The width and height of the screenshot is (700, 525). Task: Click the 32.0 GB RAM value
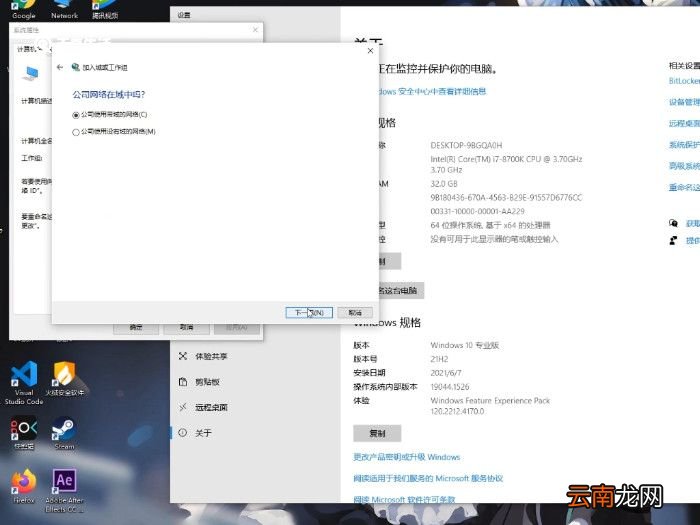444,184
